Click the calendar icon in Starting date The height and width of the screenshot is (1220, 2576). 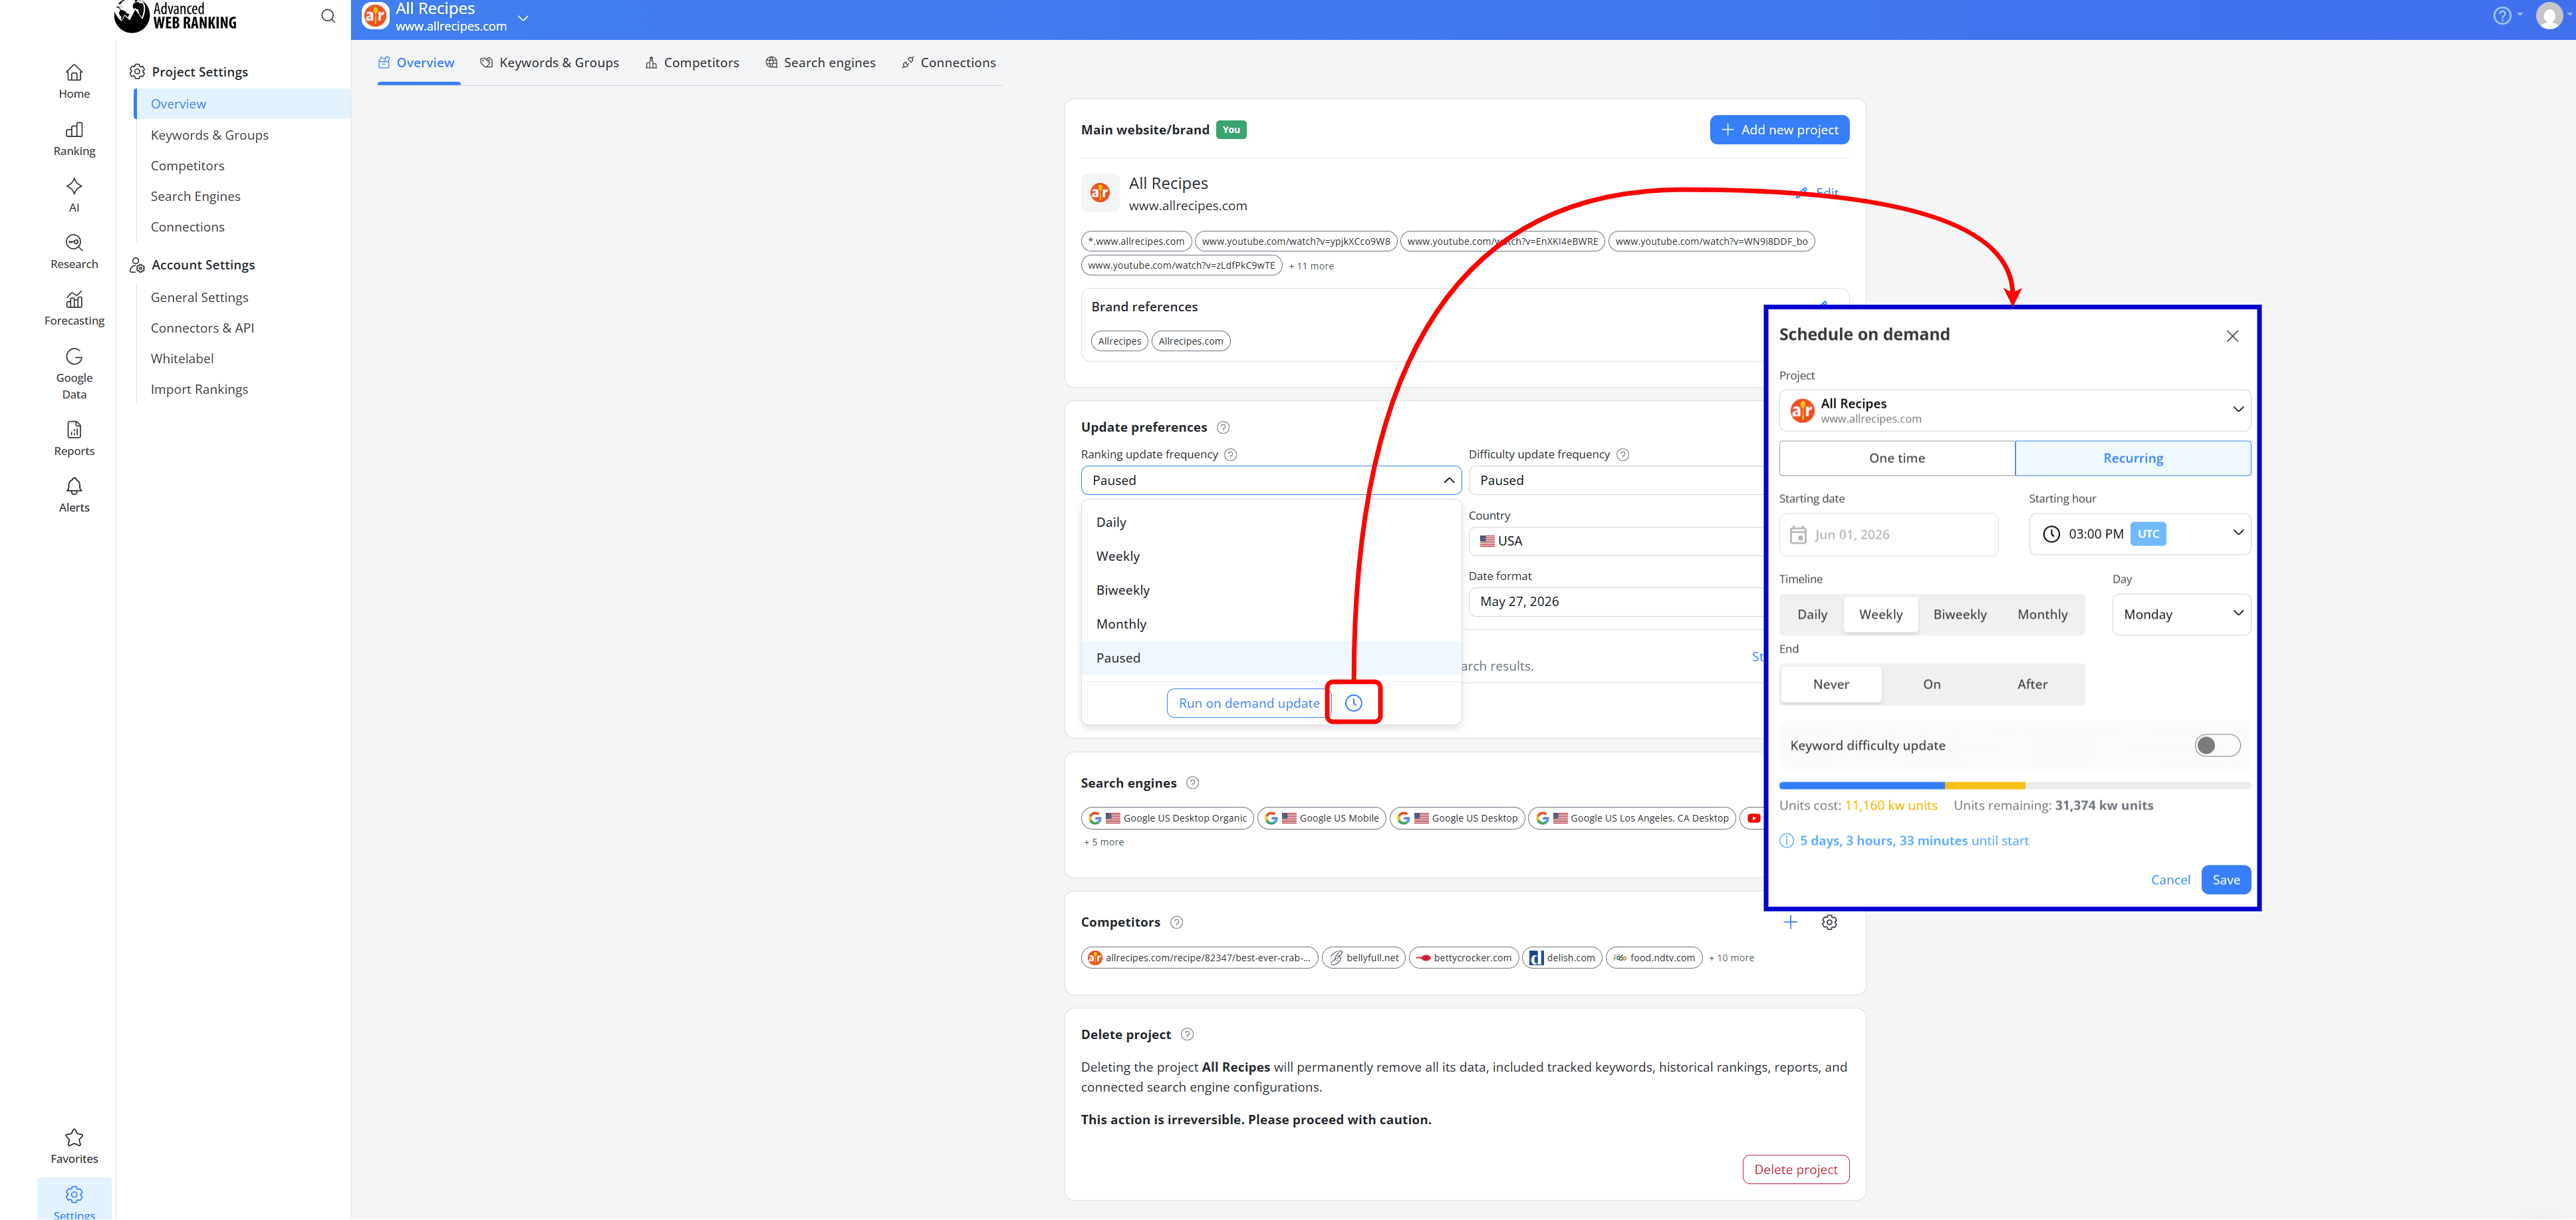click(x=1798, y=535)
